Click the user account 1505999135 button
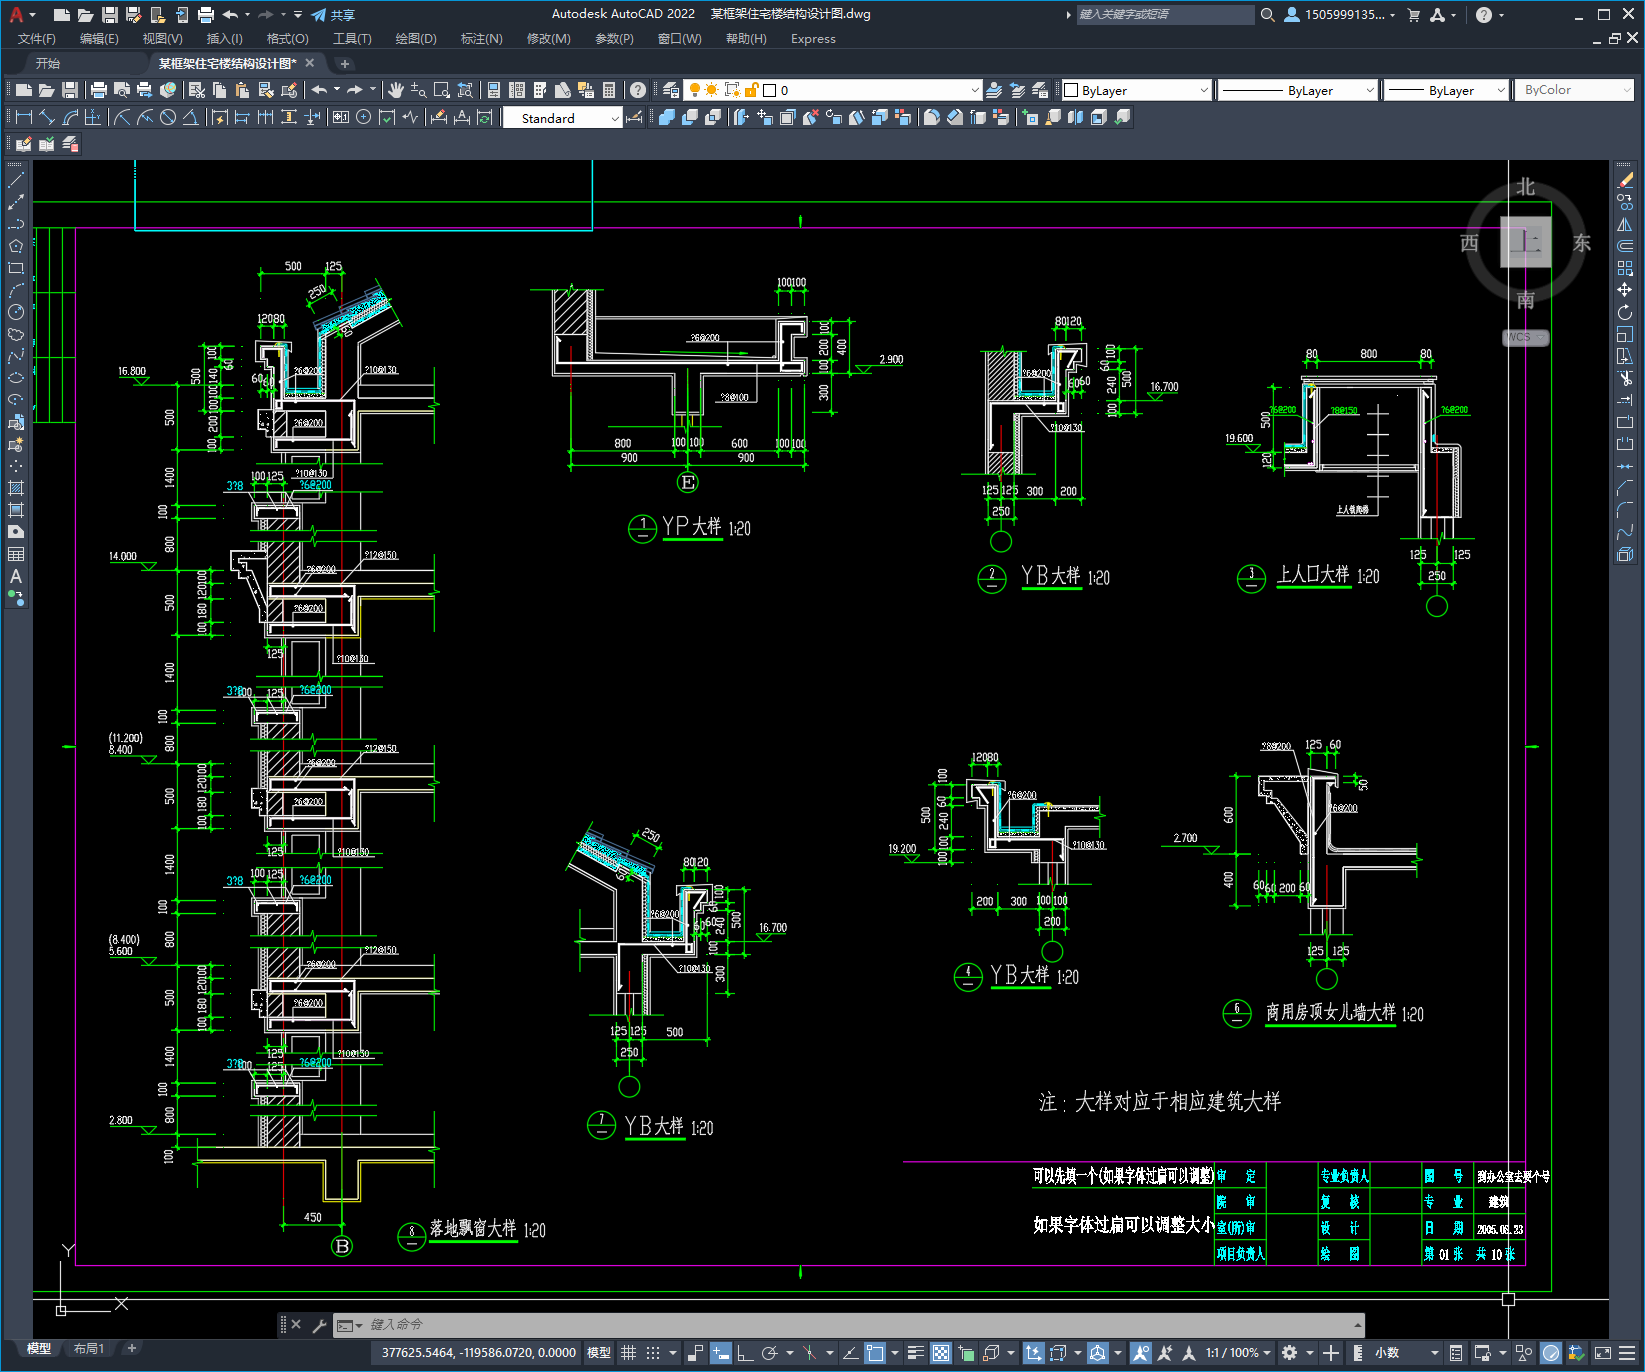1645x1372 pixels. [x=1340, y=15]
